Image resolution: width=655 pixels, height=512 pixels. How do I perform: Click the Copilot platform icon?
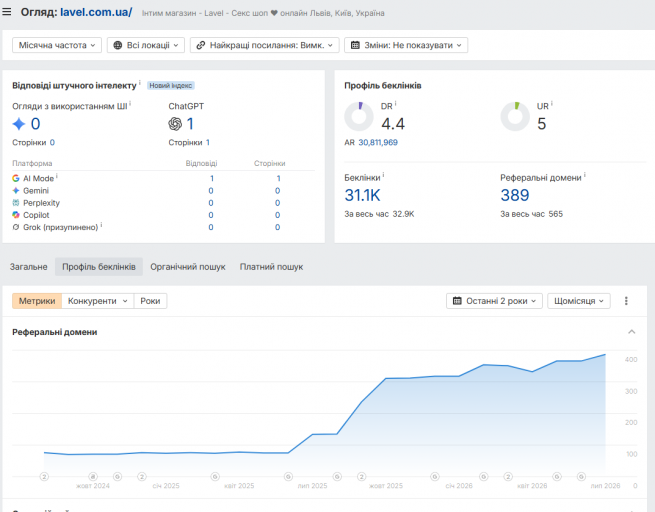[x=16, y=215]
